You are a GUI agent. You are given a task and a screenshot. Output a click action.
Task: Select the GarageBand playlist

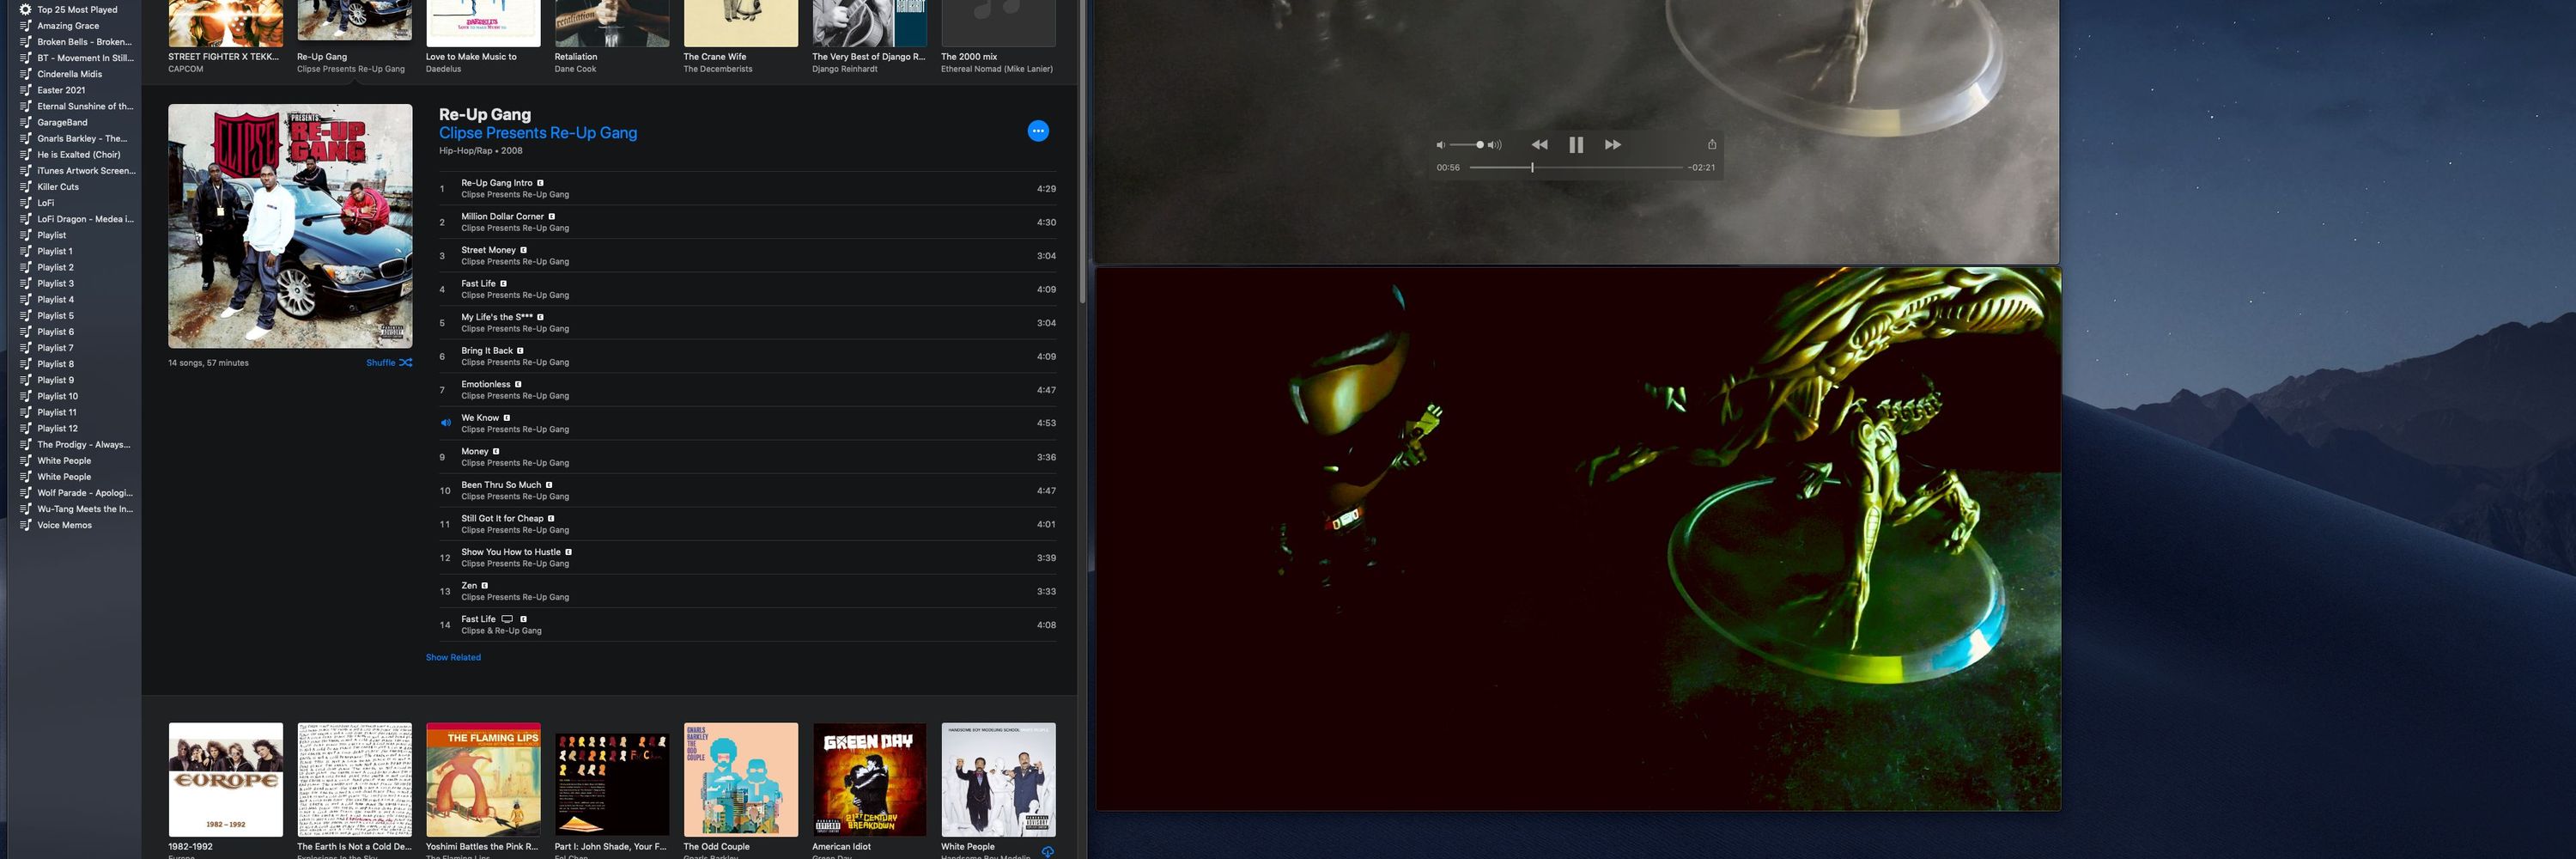62,122
